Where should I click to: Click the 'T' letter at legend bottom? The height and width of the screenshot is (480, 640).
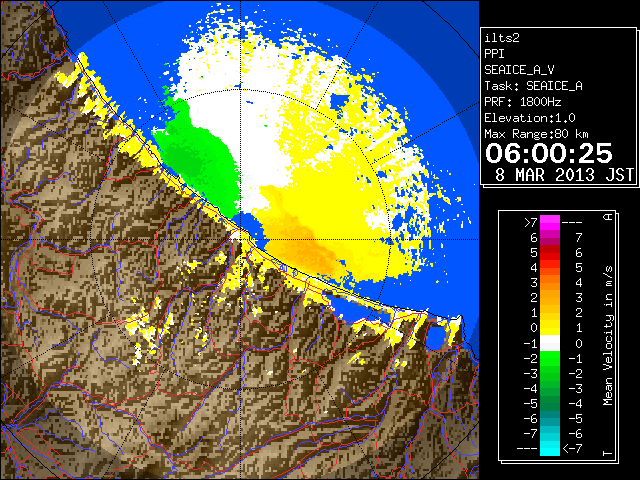pos(608,453)
